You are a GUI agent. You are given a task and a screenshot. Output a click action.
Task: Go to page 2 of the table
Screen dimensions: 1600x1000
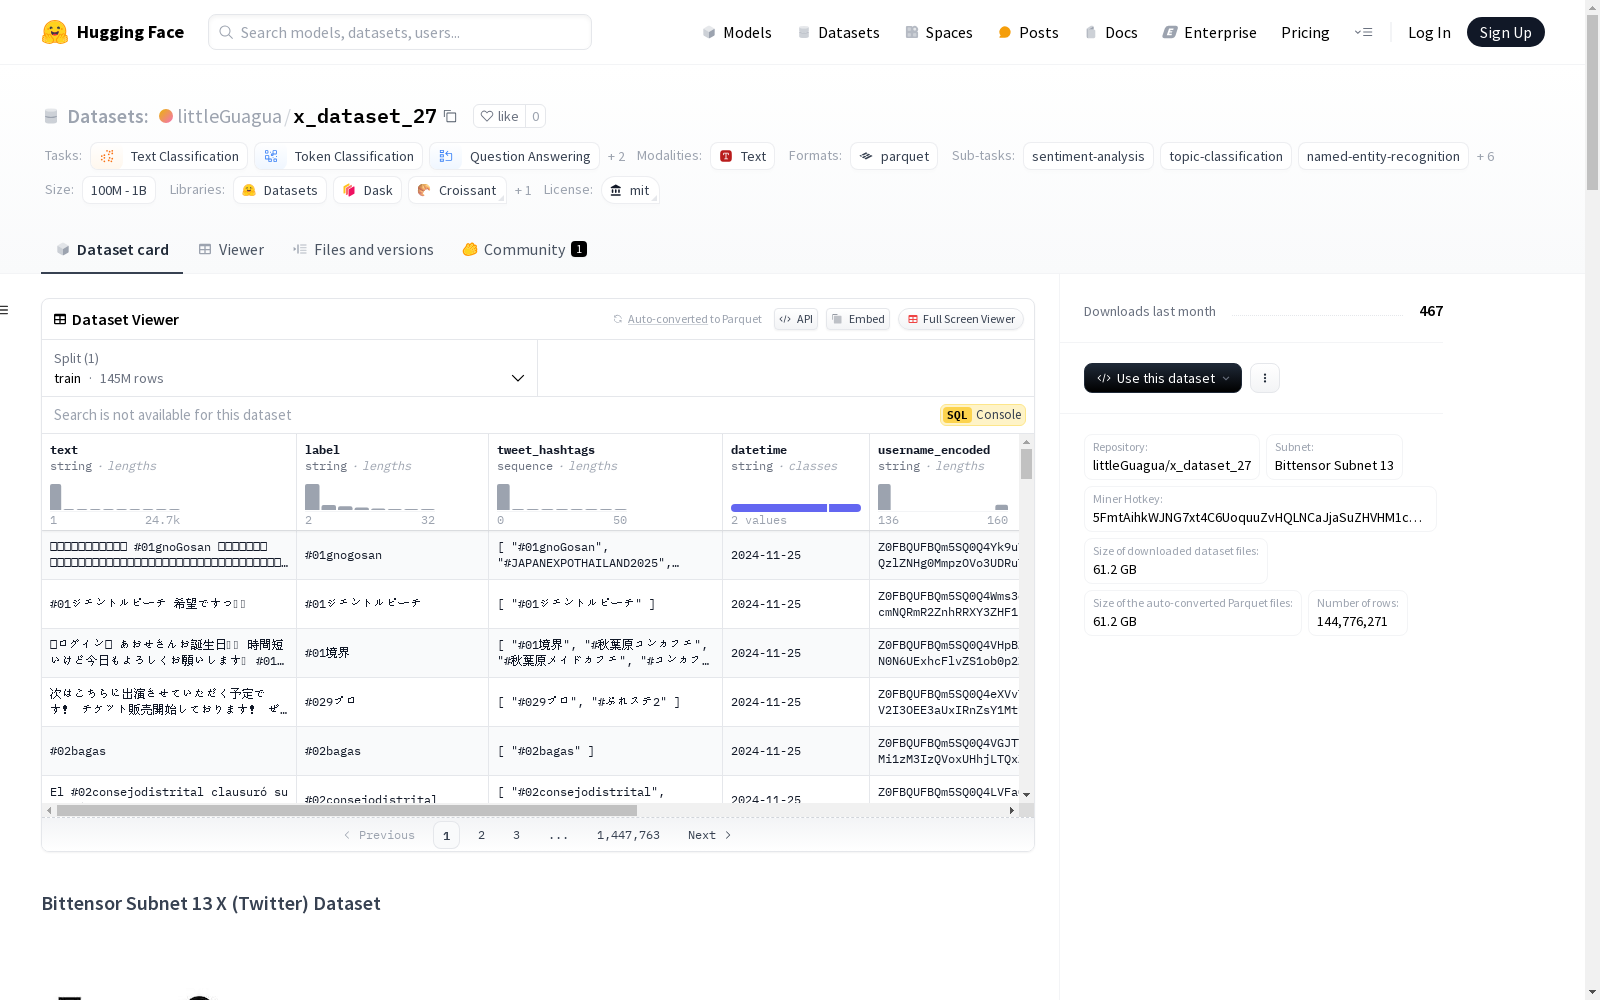(x=481, y=835)
